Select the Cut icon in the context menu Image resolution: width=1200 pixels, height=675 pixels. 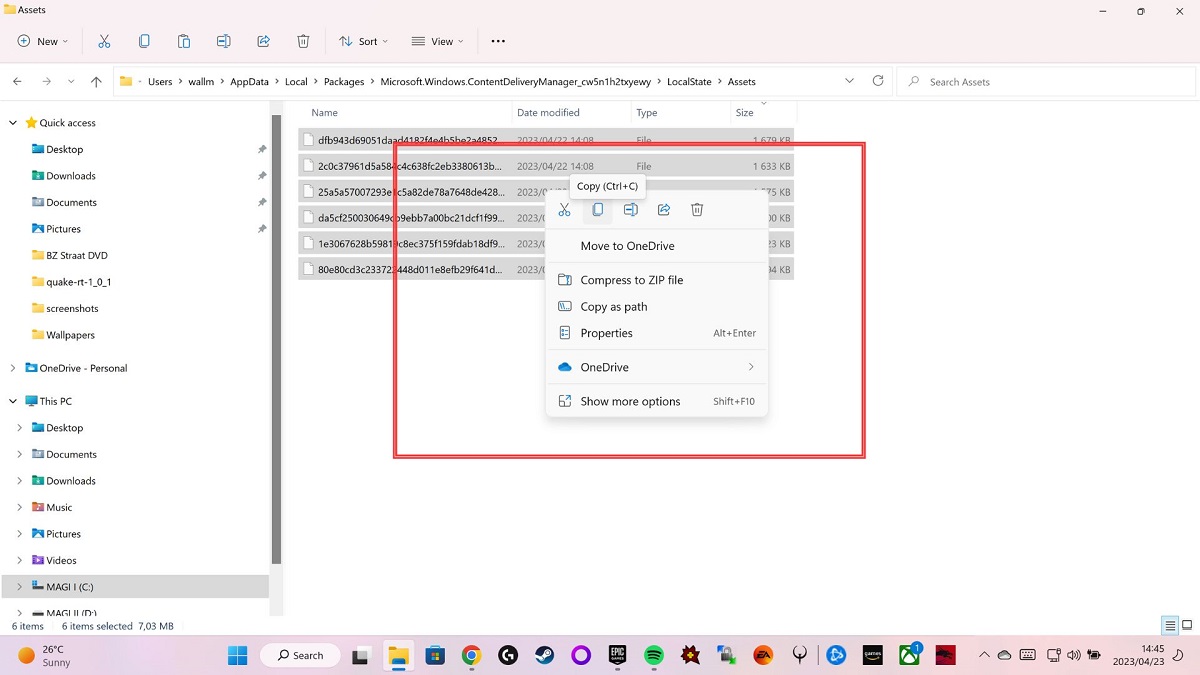564,210
